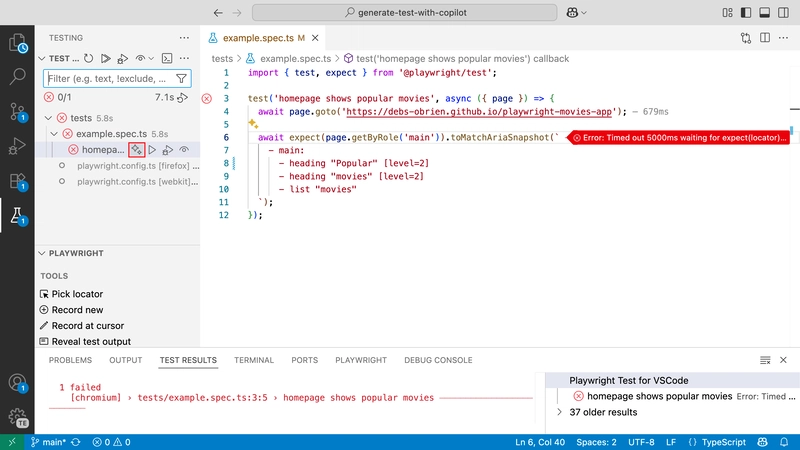Open the Testing flask icon in activity bar
The width and height of the screenshot is (800, 450).
tap(17, 214)
